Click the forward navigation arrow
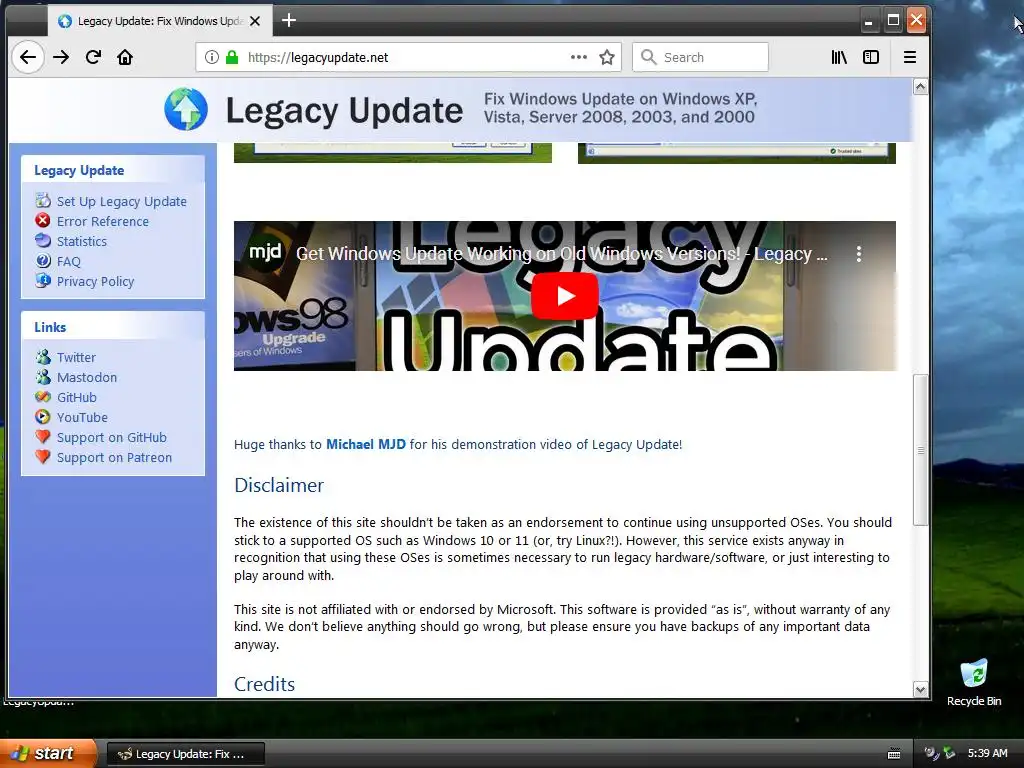The height and width of the screenshot is (768, 1024). (x=61, y=57)
